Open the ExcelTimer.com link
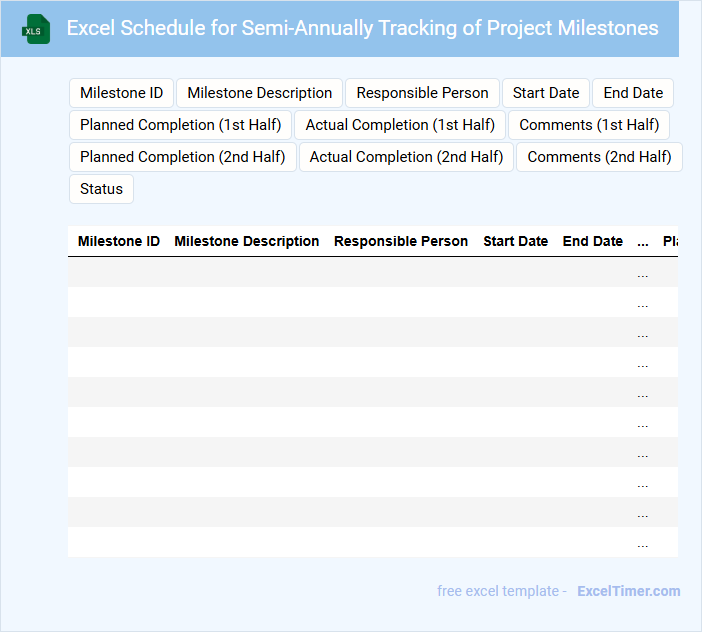 [628, 591]
